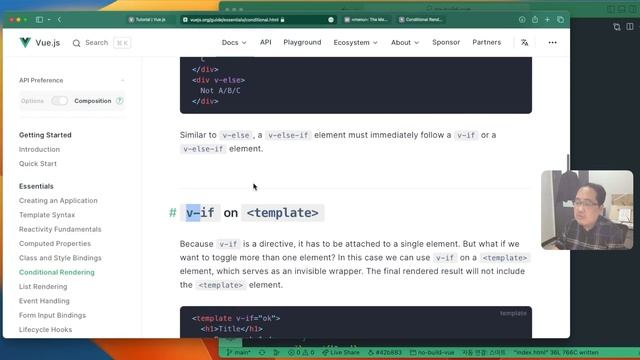The image size is (640, 360).
Task: Click the no-build-vue item in status bar
Action: click(x=432, y=352)
